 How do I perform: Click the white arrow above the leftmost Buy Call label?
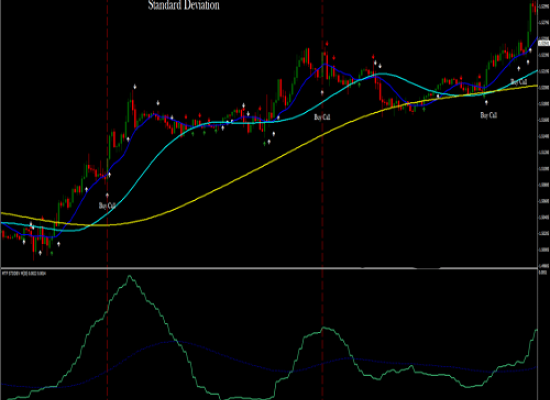pyautogui.click(x=107, y=195)
